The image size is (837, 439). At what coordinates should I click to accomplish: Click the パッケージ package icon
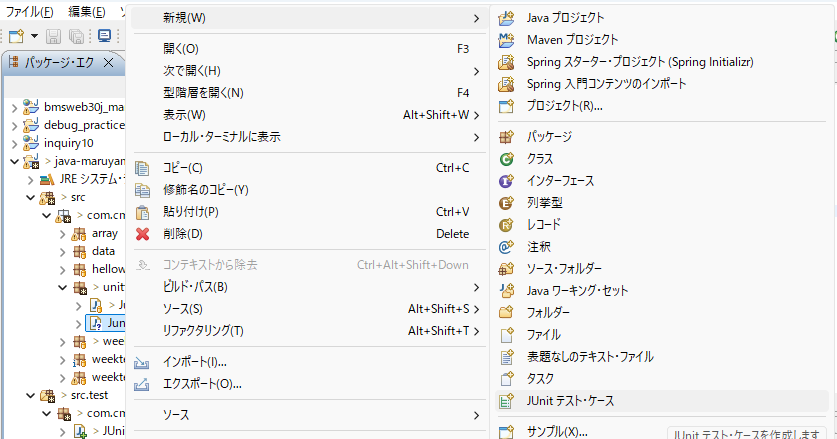507,137
